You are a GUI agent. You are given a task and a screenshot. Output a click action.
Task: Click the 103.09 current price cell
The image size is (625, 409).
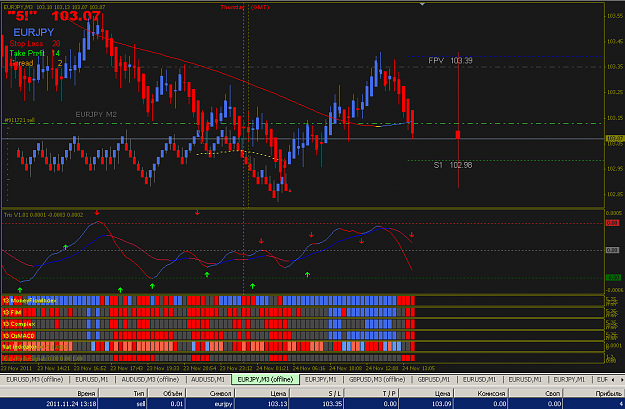point(442,404)
